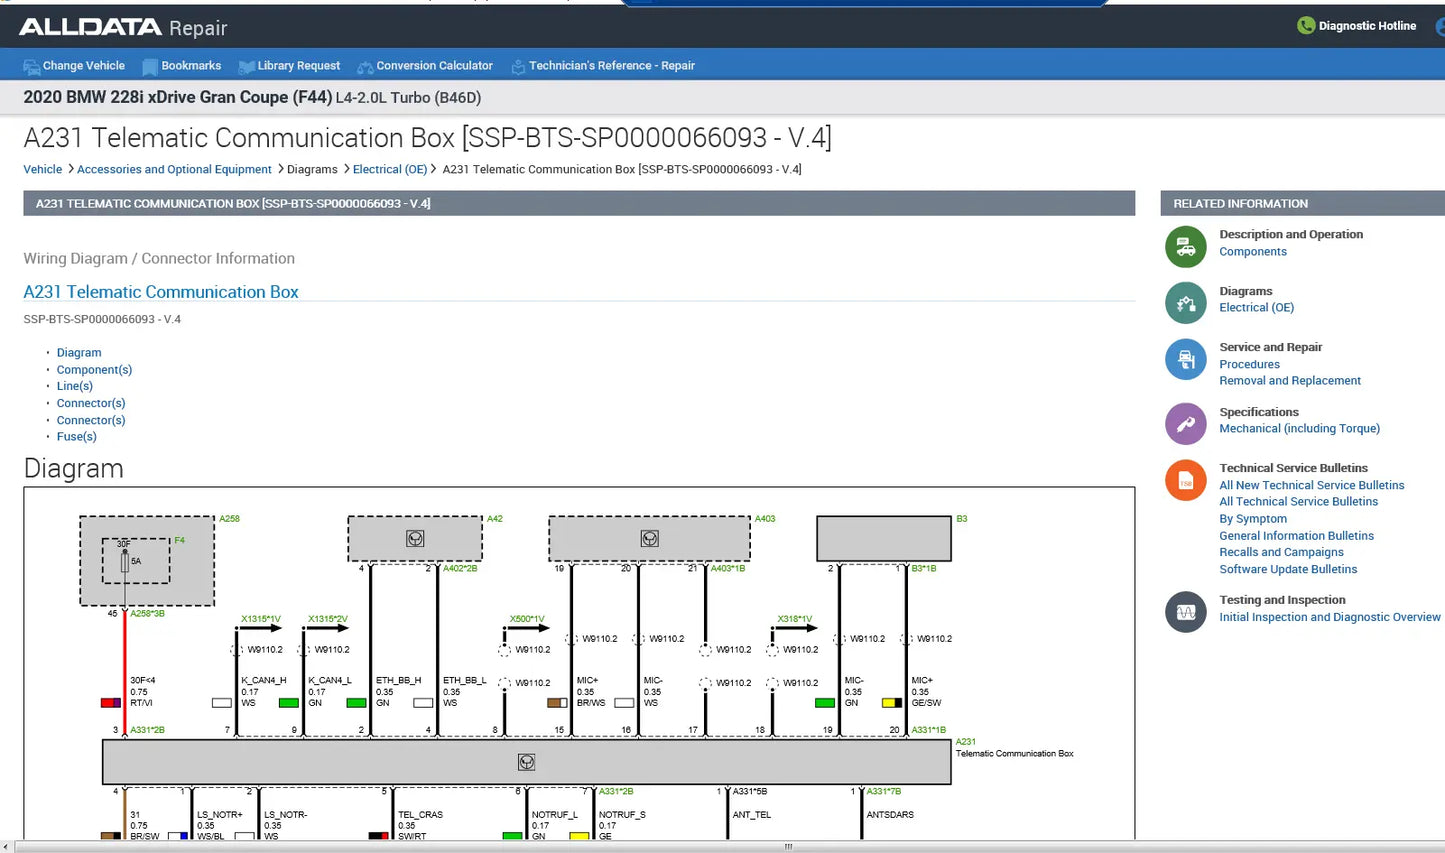Go to Accessories and Optional Equipment breadcrumb

coord(174,170)
